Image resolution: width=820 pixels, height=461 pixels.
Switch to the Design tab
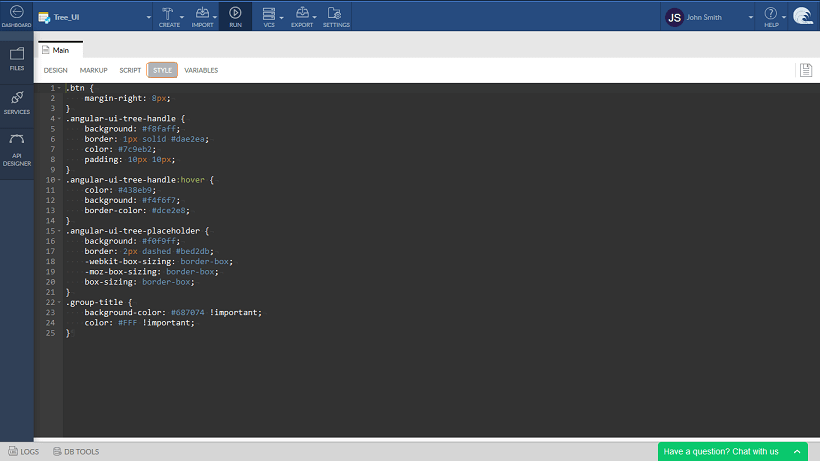tap(55, 70)
